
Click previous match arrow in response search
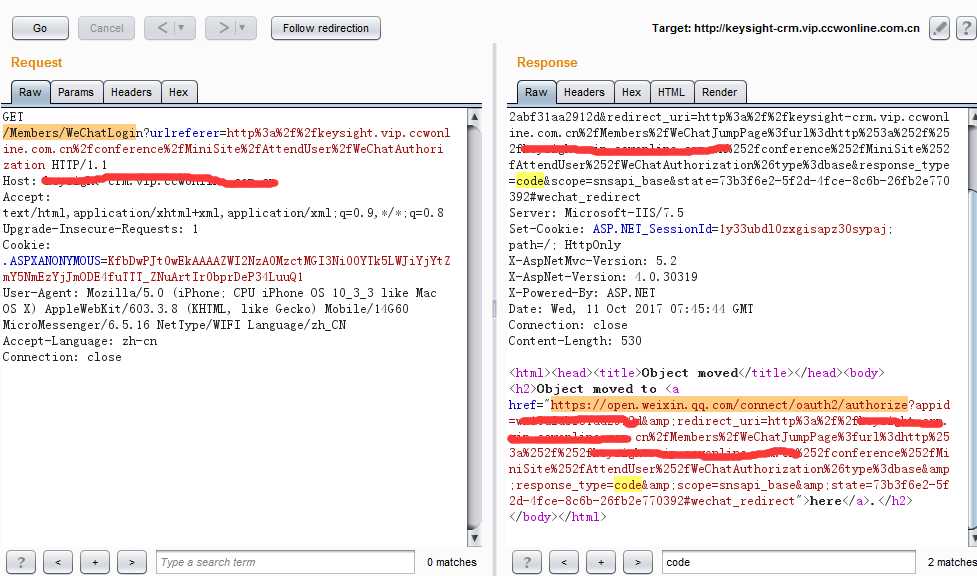click(x=564, y=562)
